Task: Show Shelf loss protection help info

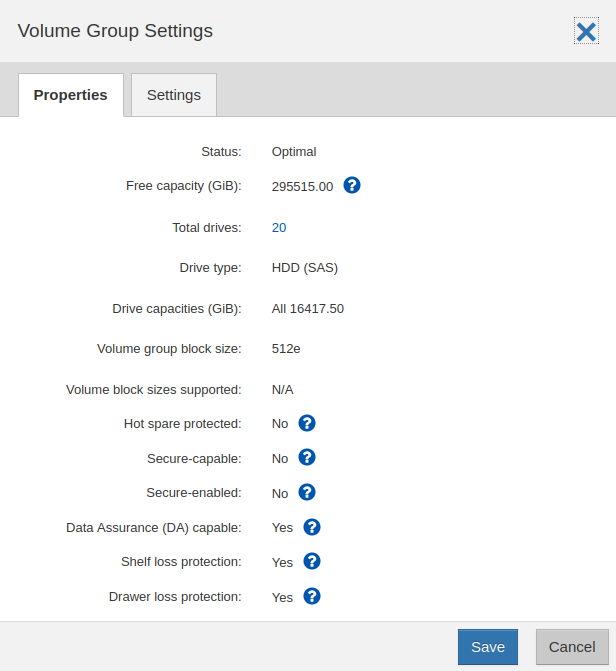Action: (x=312, y=561)
